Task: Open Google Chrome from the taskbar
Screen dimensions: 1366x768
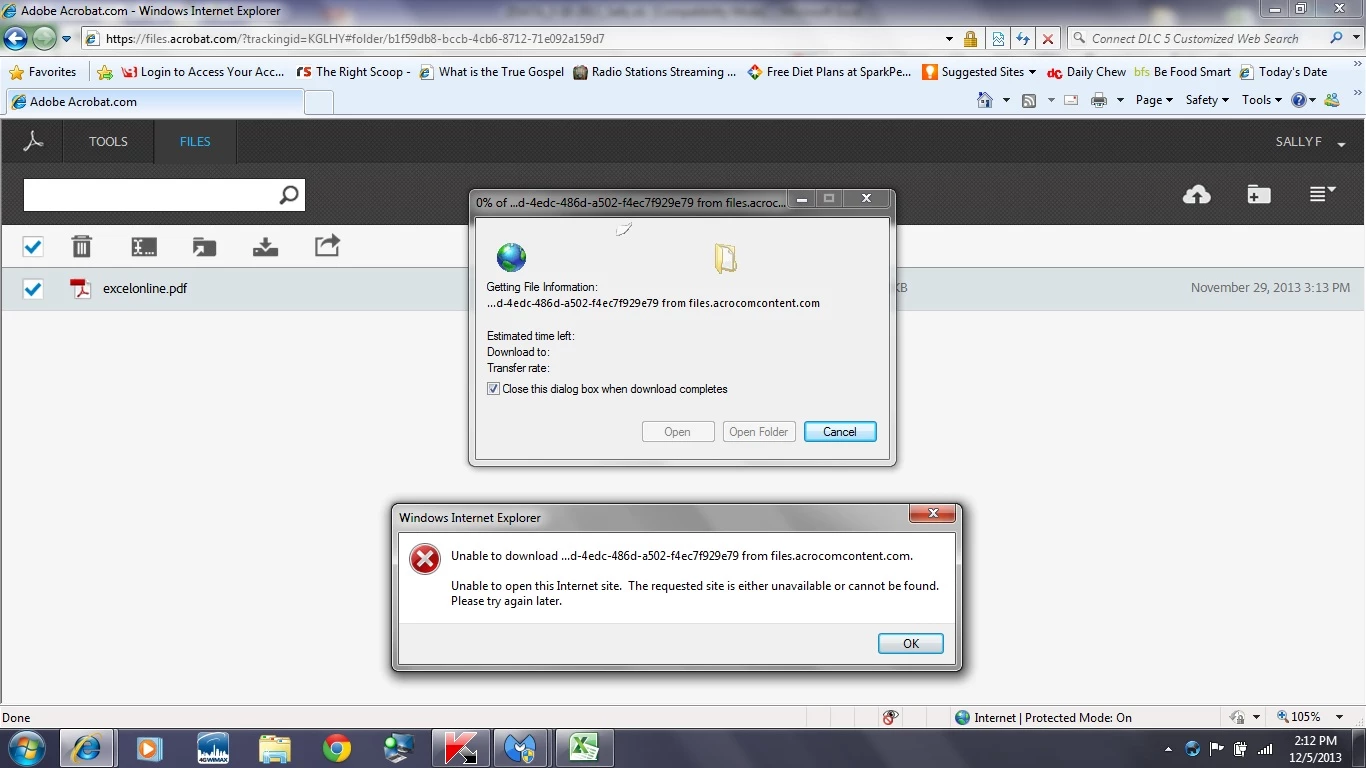Action: pos(337,748)
